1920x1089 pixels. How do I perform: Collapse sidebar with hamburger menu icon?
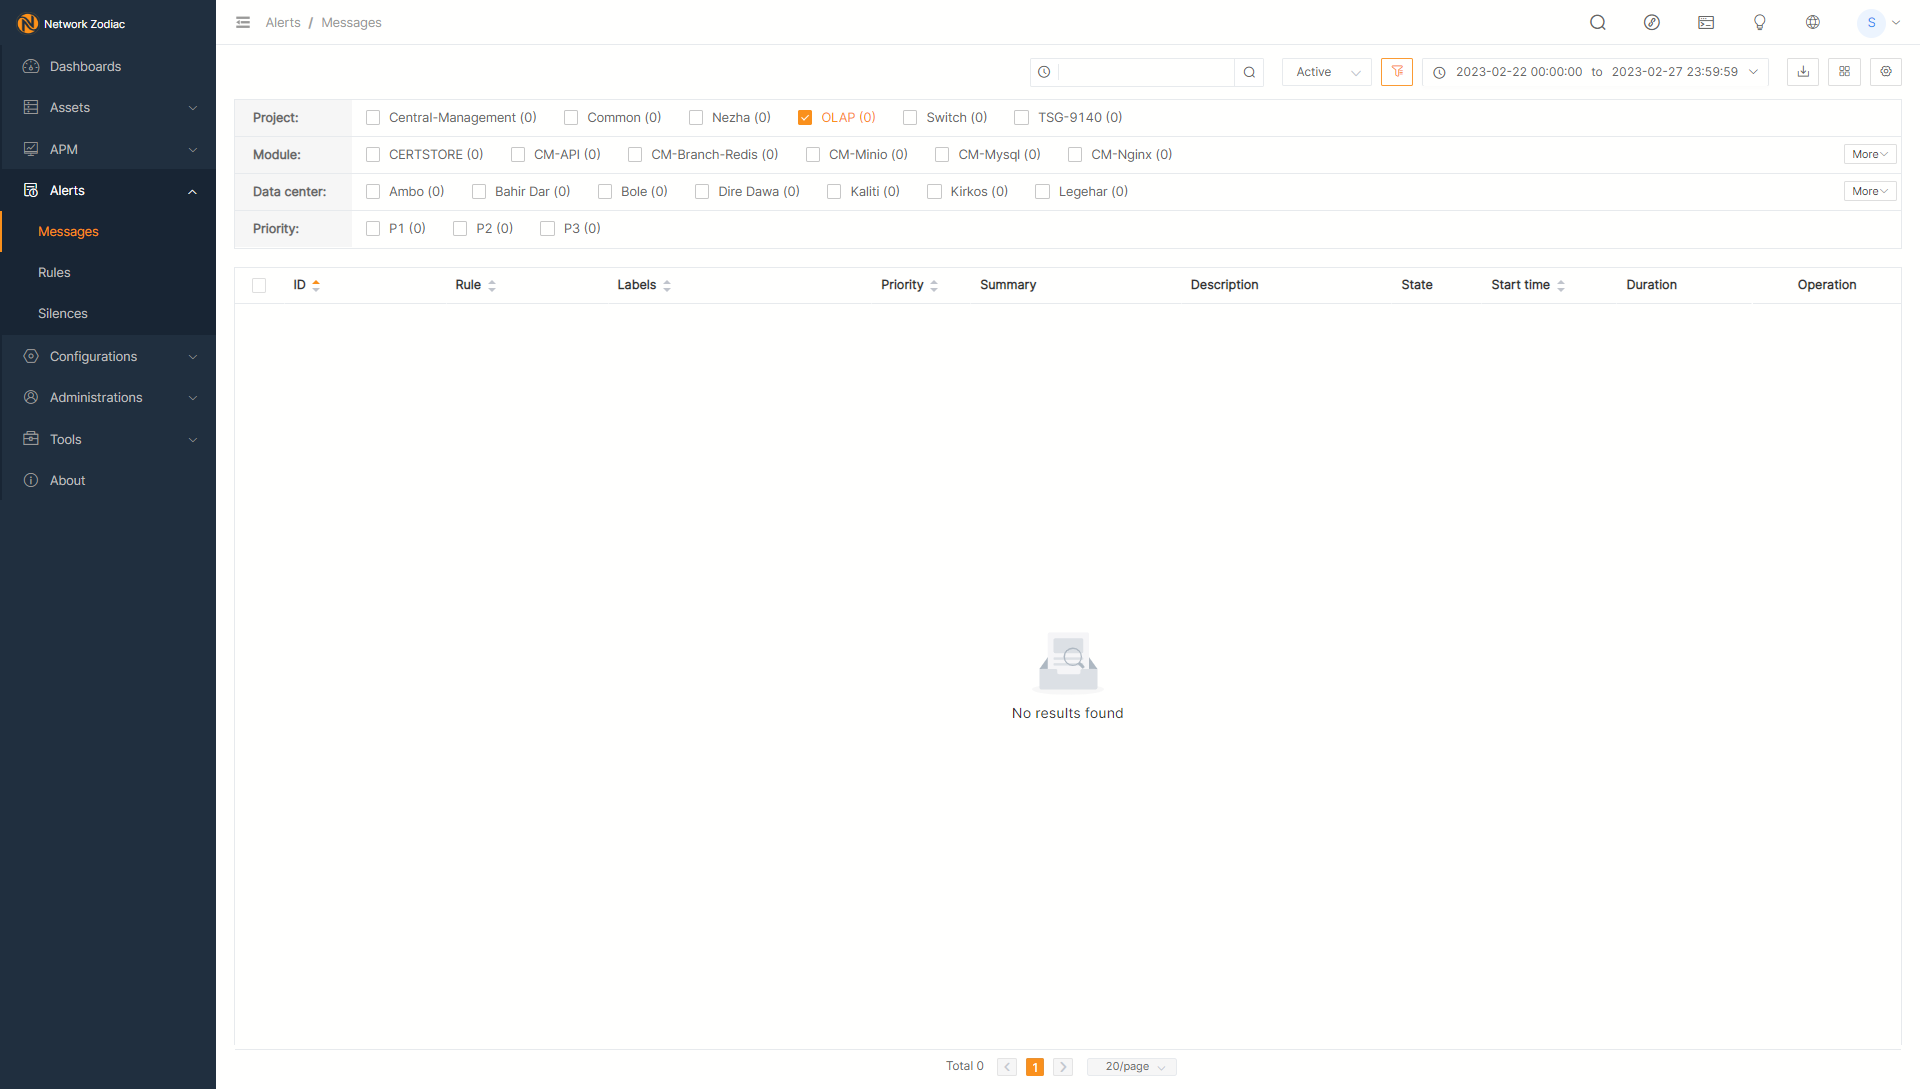(x=243, y=22)
